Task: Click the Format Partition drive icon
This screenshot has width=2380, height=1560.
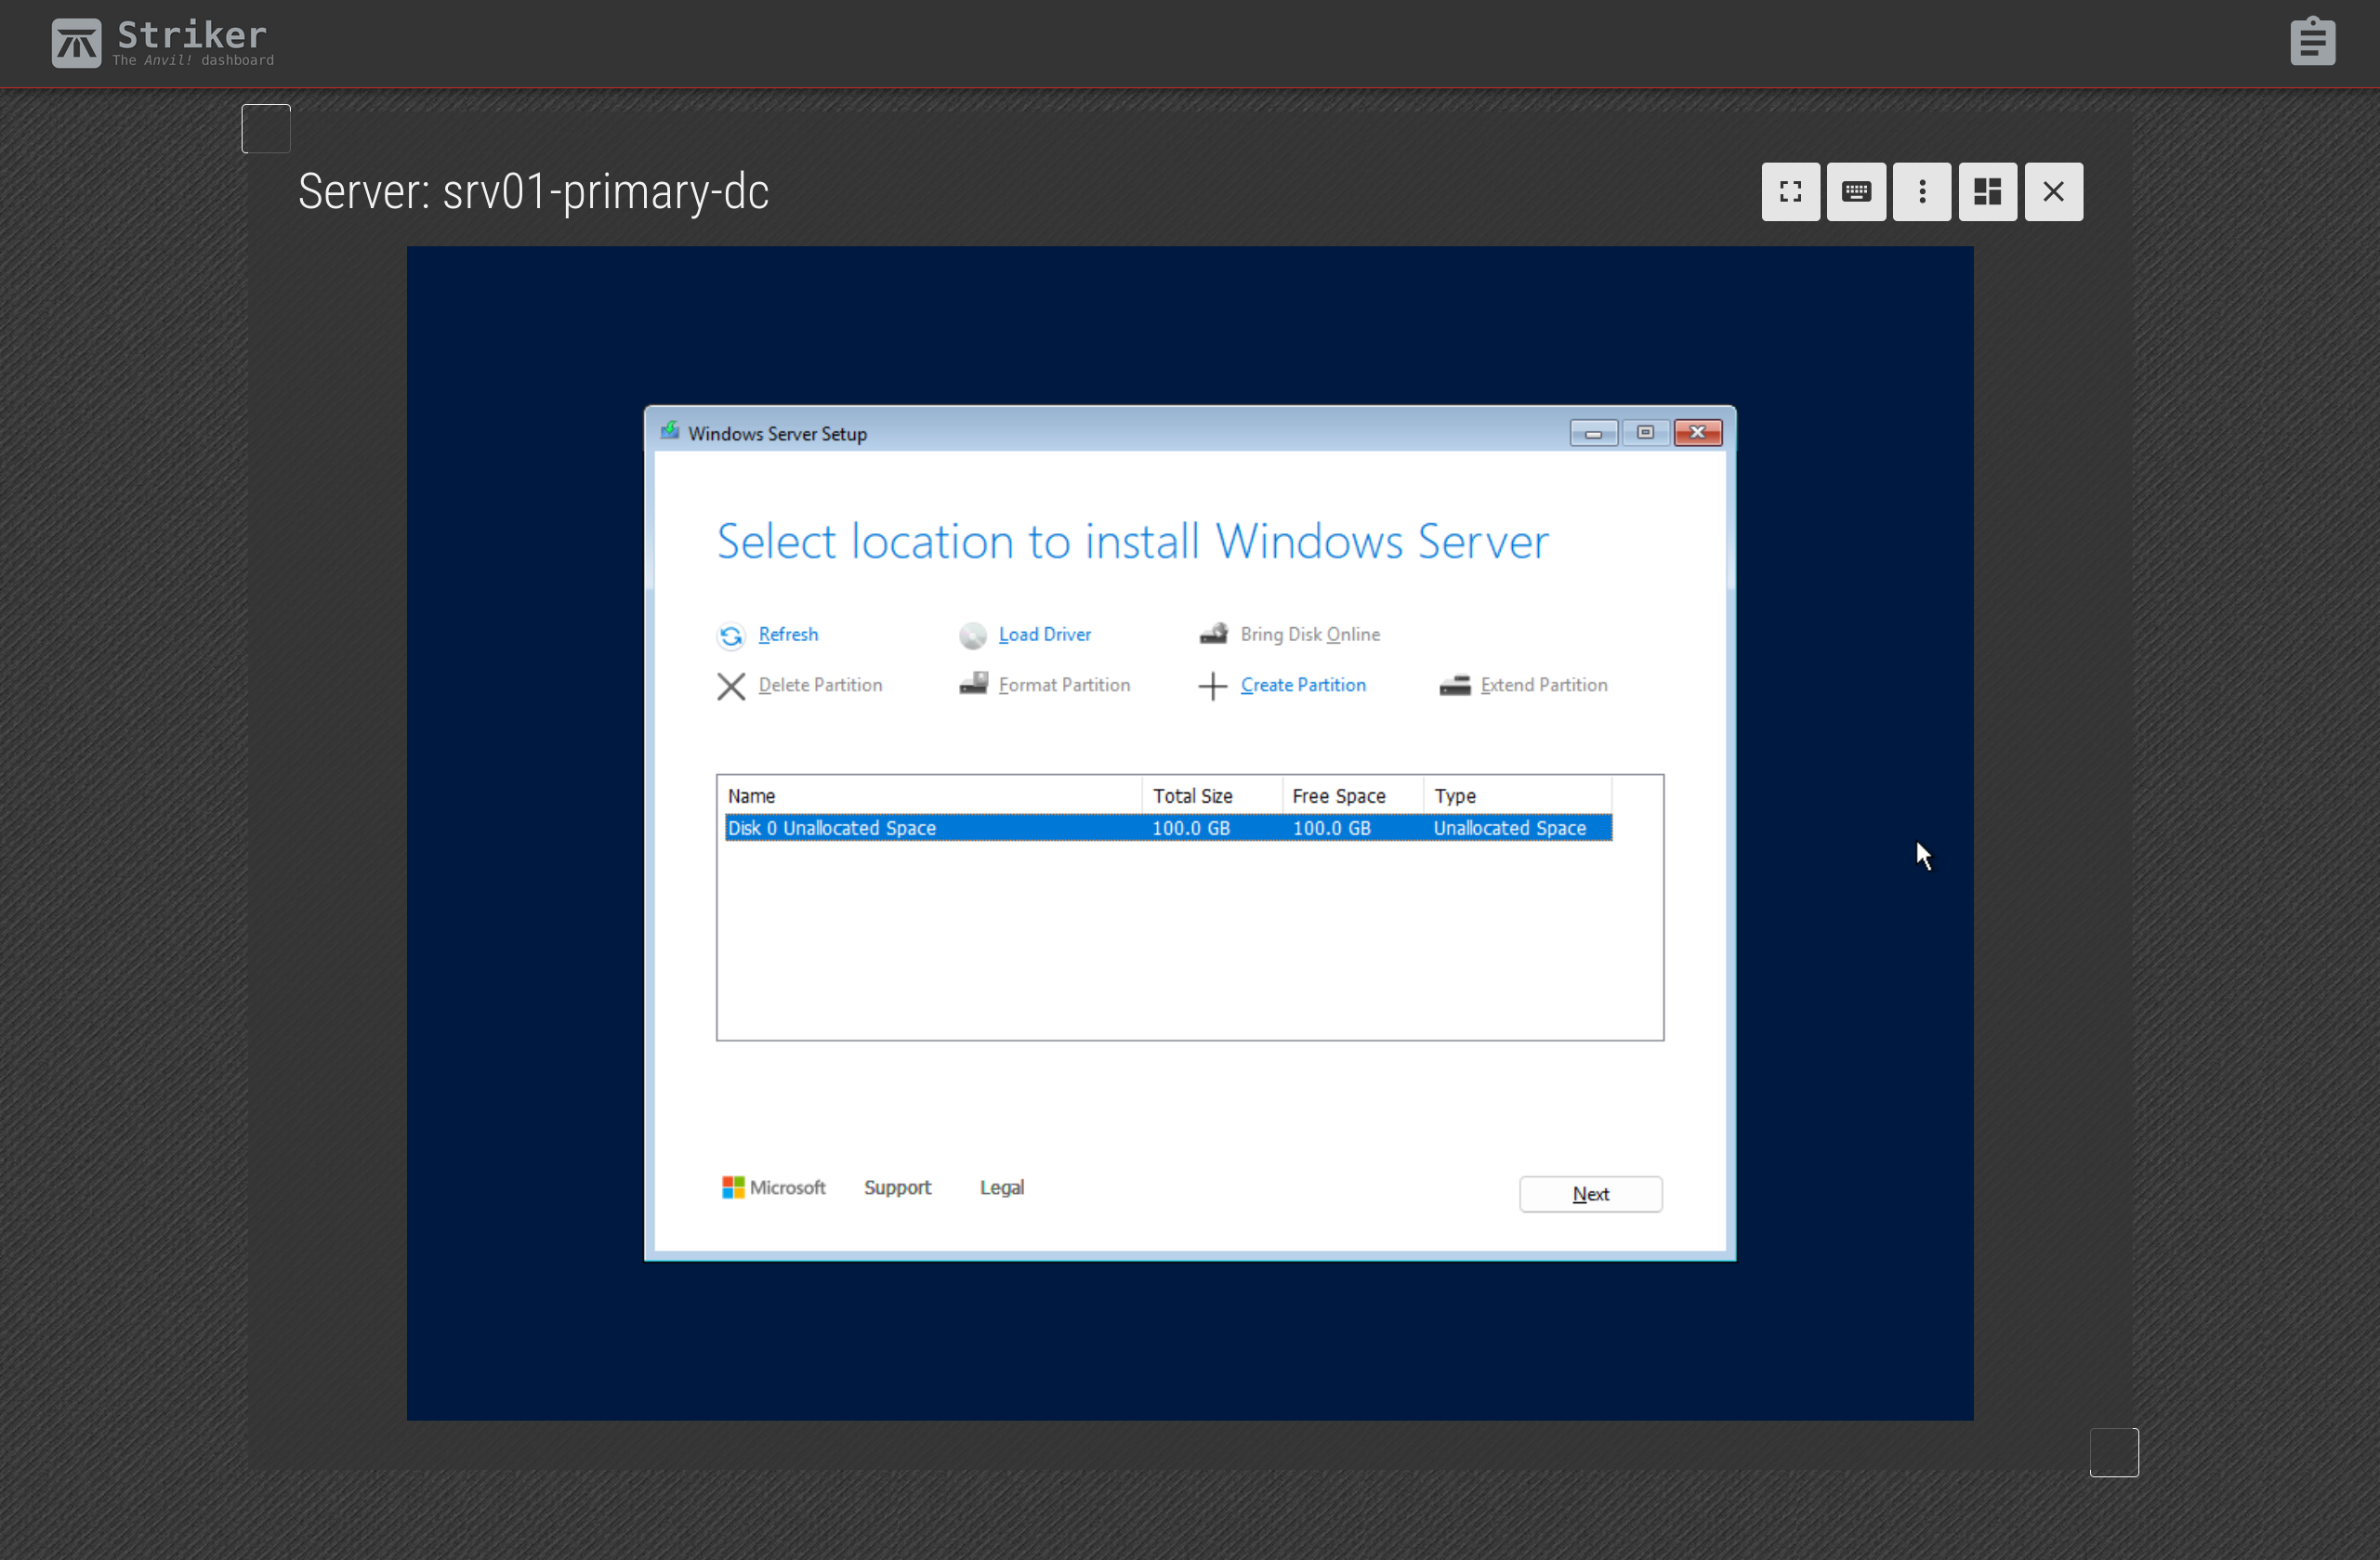Action: 973,684
